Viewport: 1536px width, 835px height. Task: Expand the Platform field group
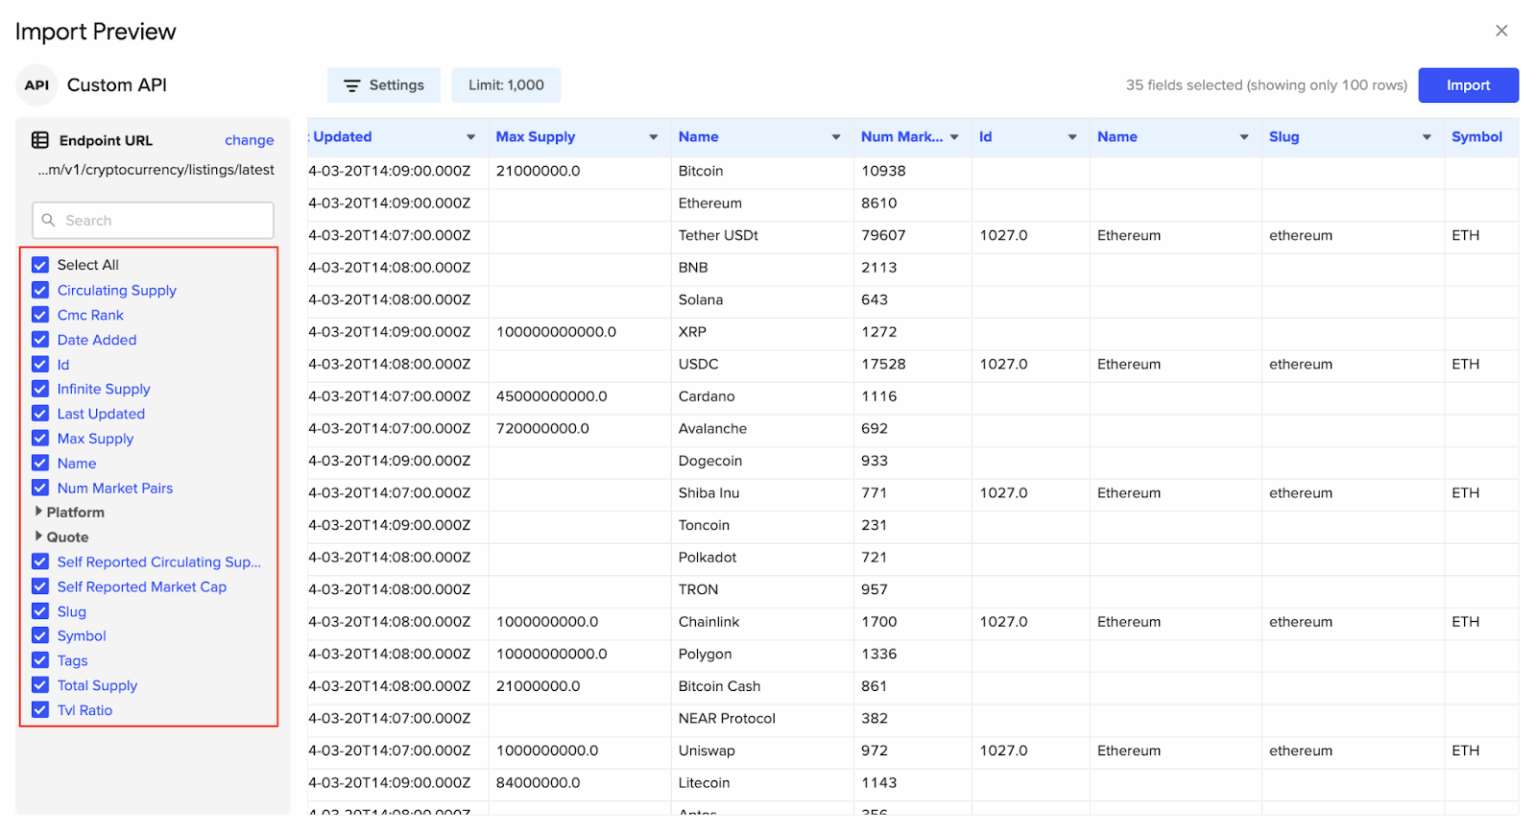(39, 512)
